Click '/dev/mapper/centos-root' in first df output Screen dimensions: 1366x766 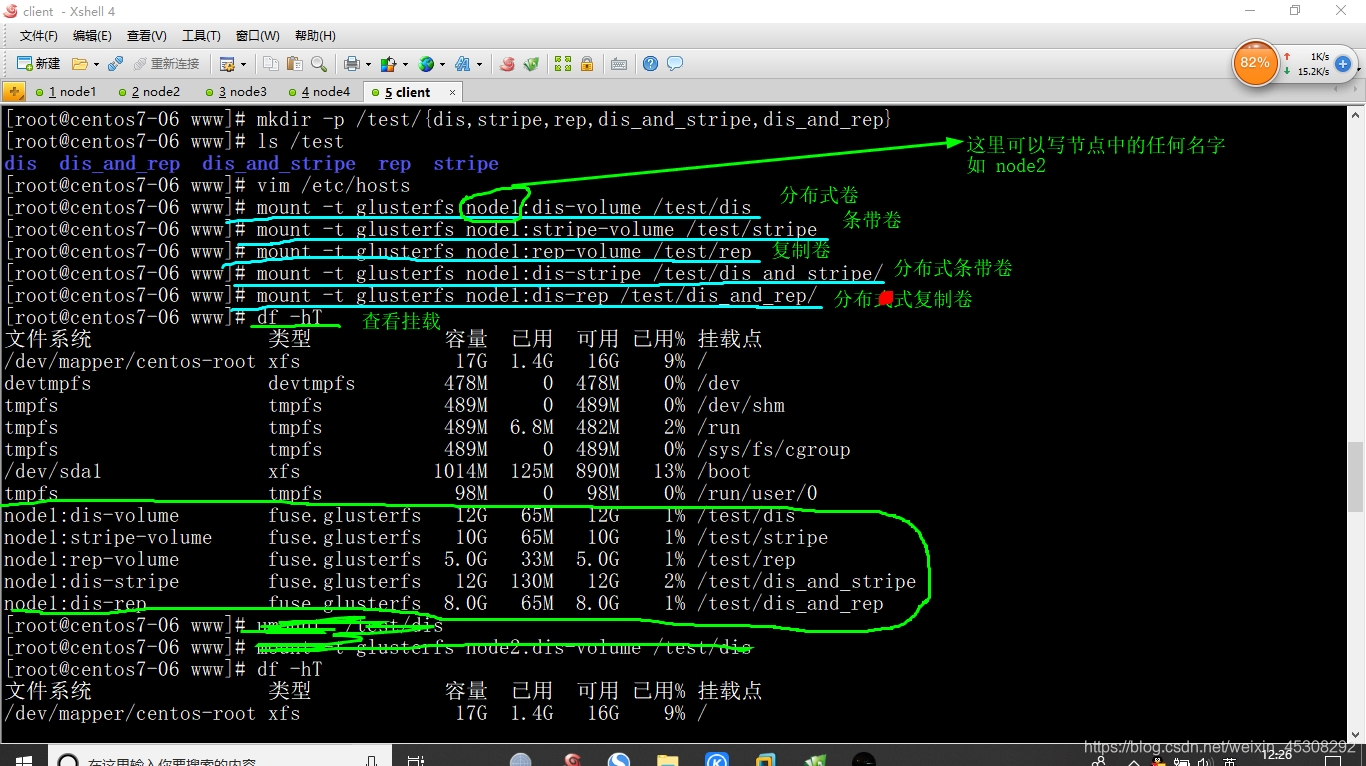coord(130,361)
